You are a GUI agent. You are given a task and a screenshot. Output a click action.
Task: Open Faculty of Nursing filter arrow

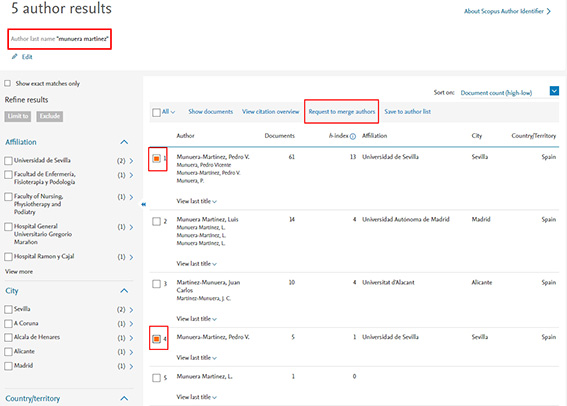coord(131,197)
